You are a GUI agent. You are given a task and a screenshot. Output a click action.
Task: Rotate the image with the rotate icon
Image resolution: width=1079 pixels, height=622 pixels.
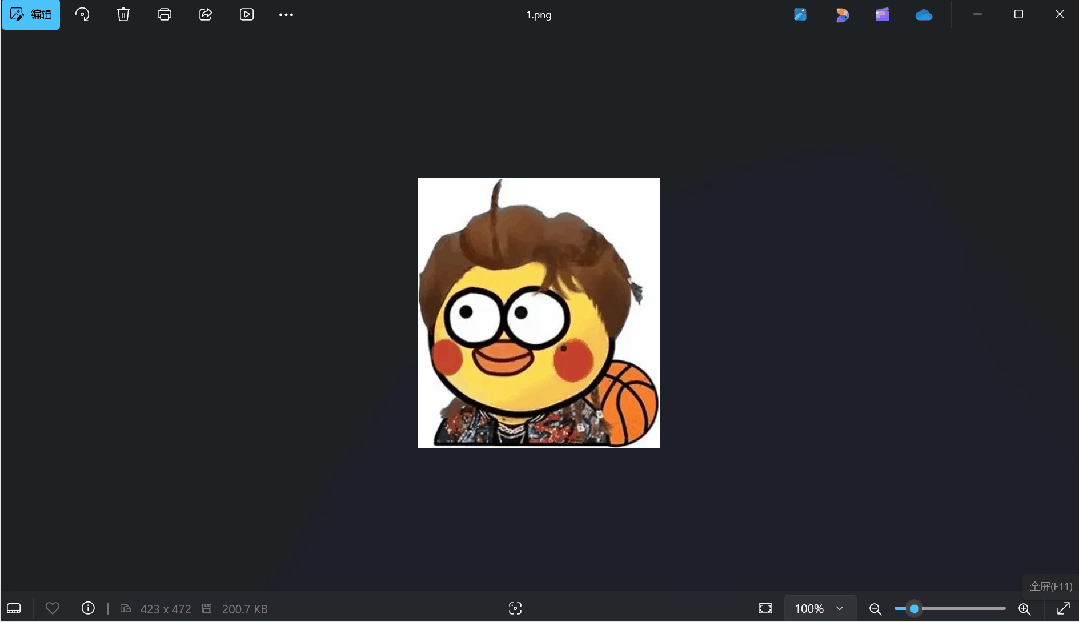click(x=82, y=15)
